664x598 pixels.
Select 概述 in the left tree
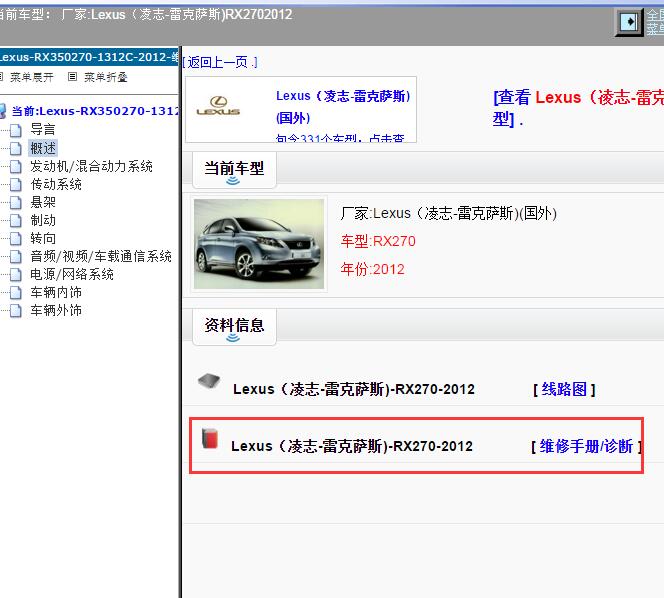point(43,148)
